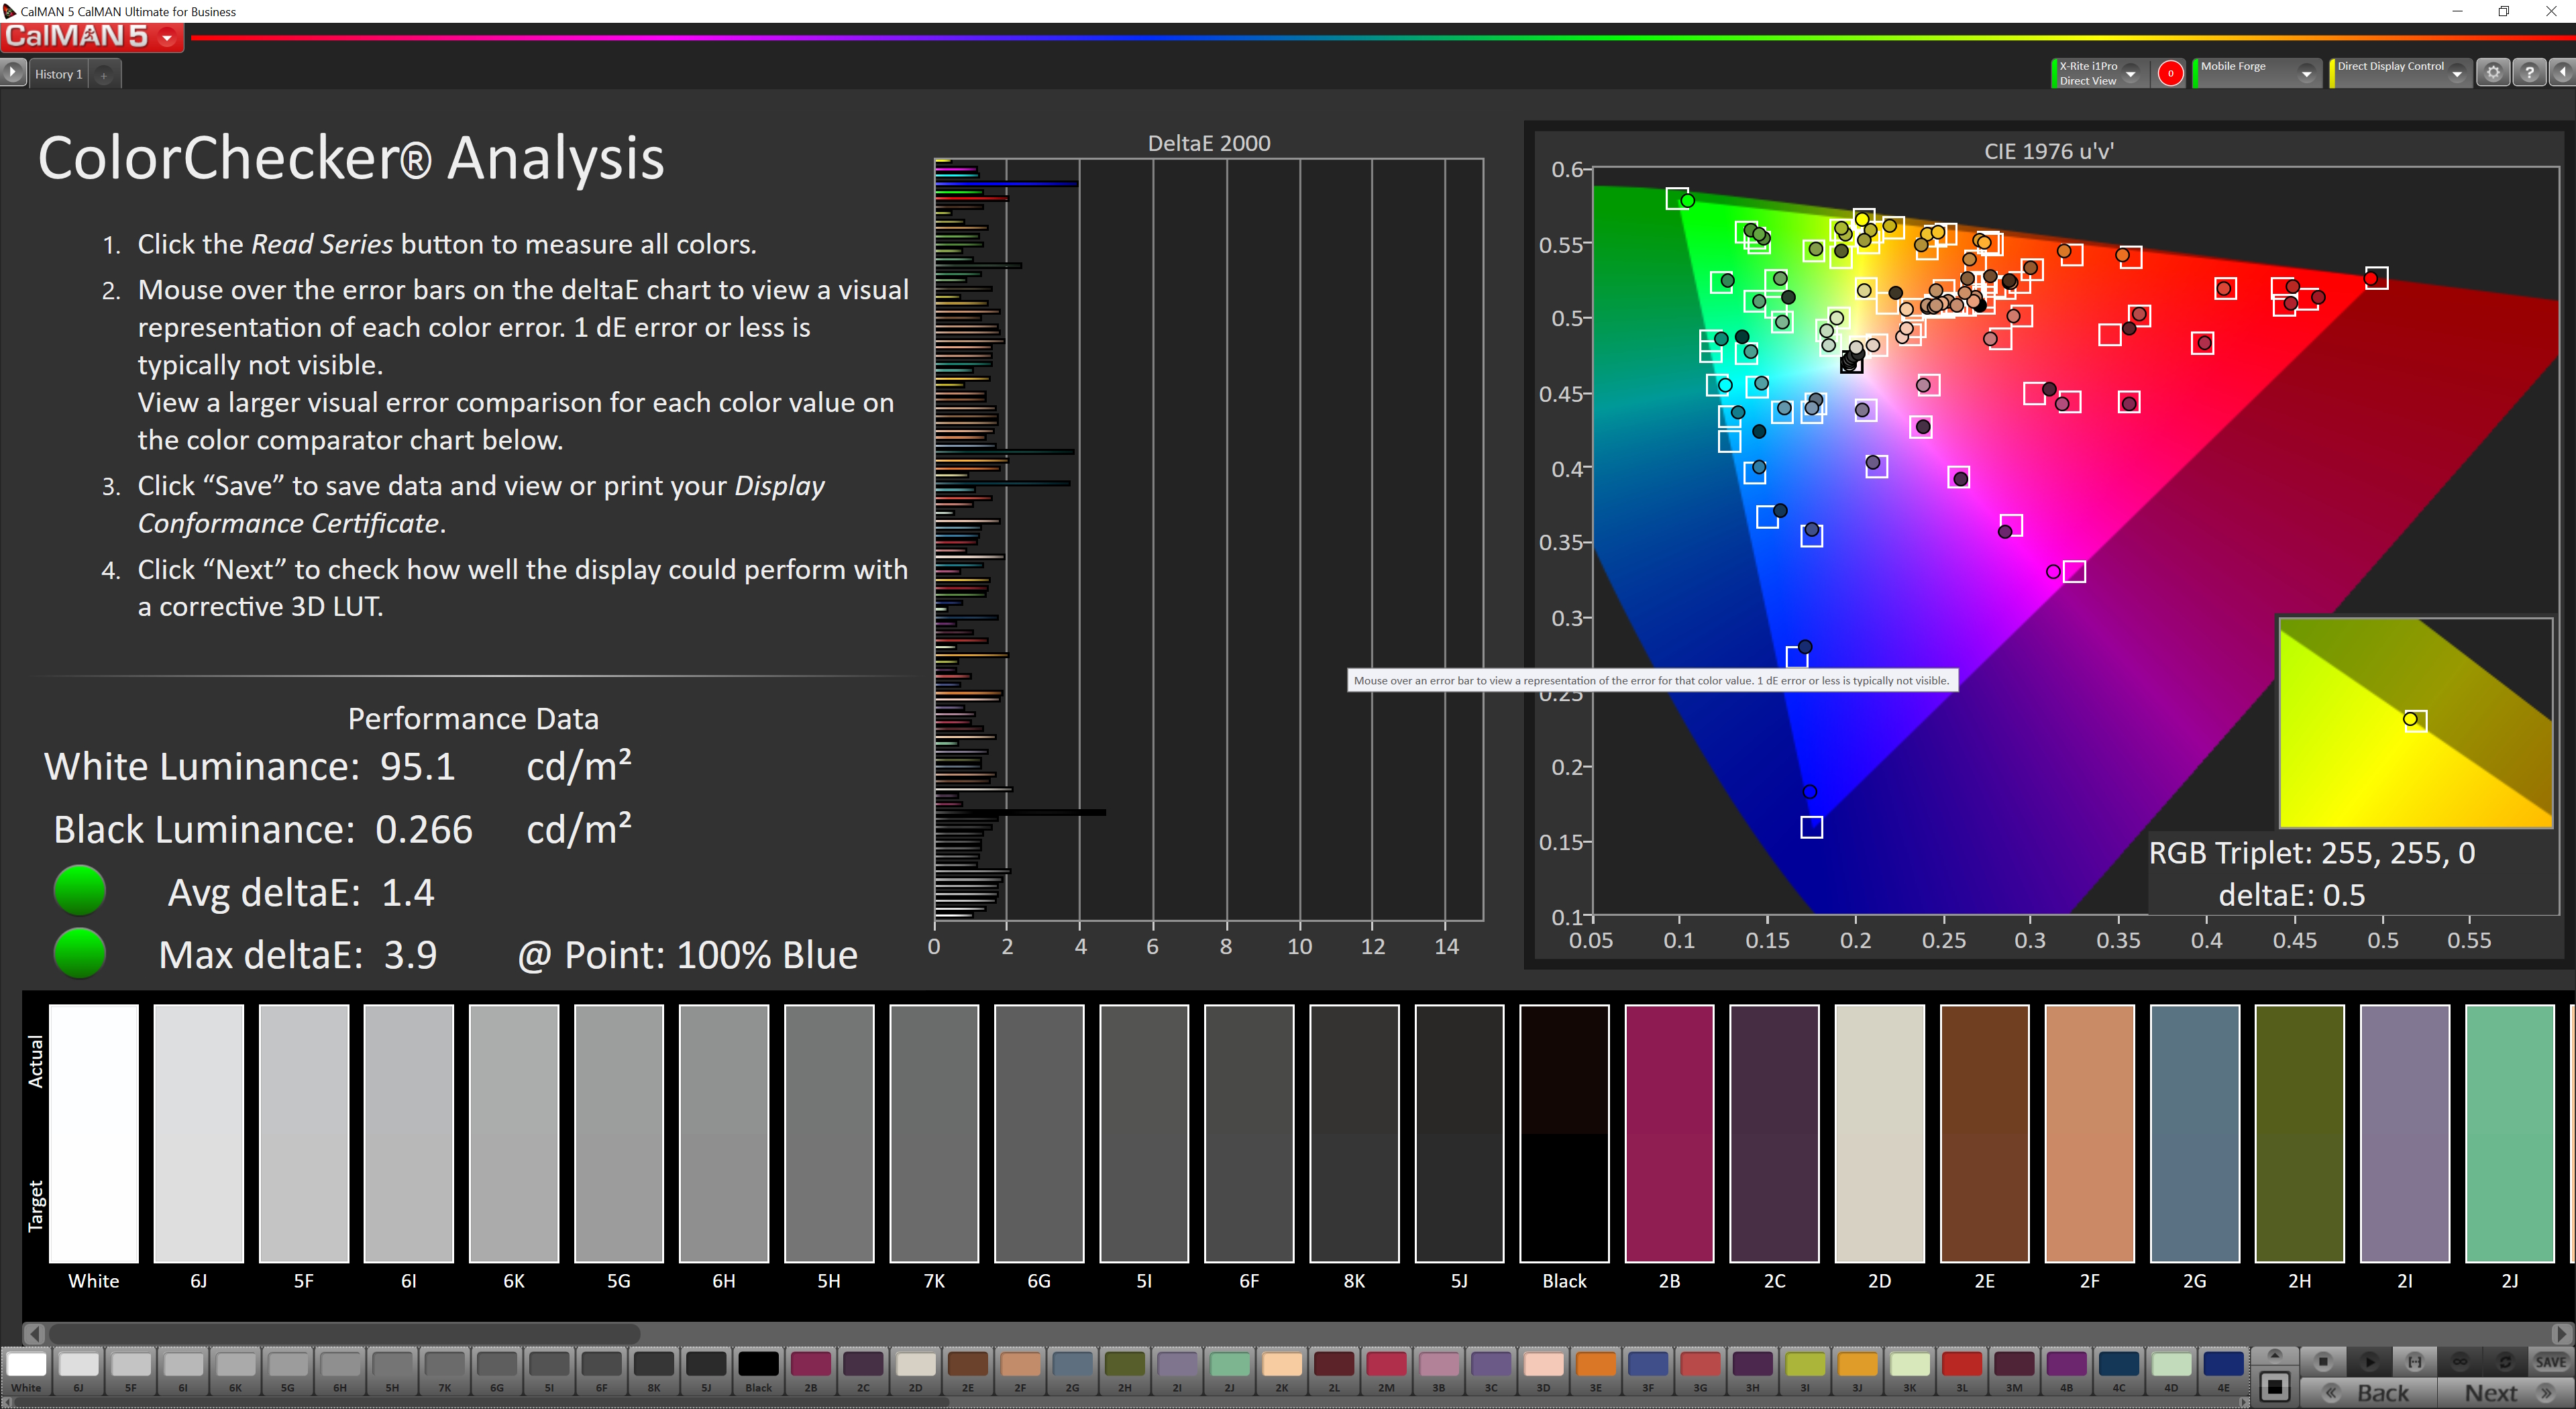Click the stop measurement icon

tap(2323, 1361)
